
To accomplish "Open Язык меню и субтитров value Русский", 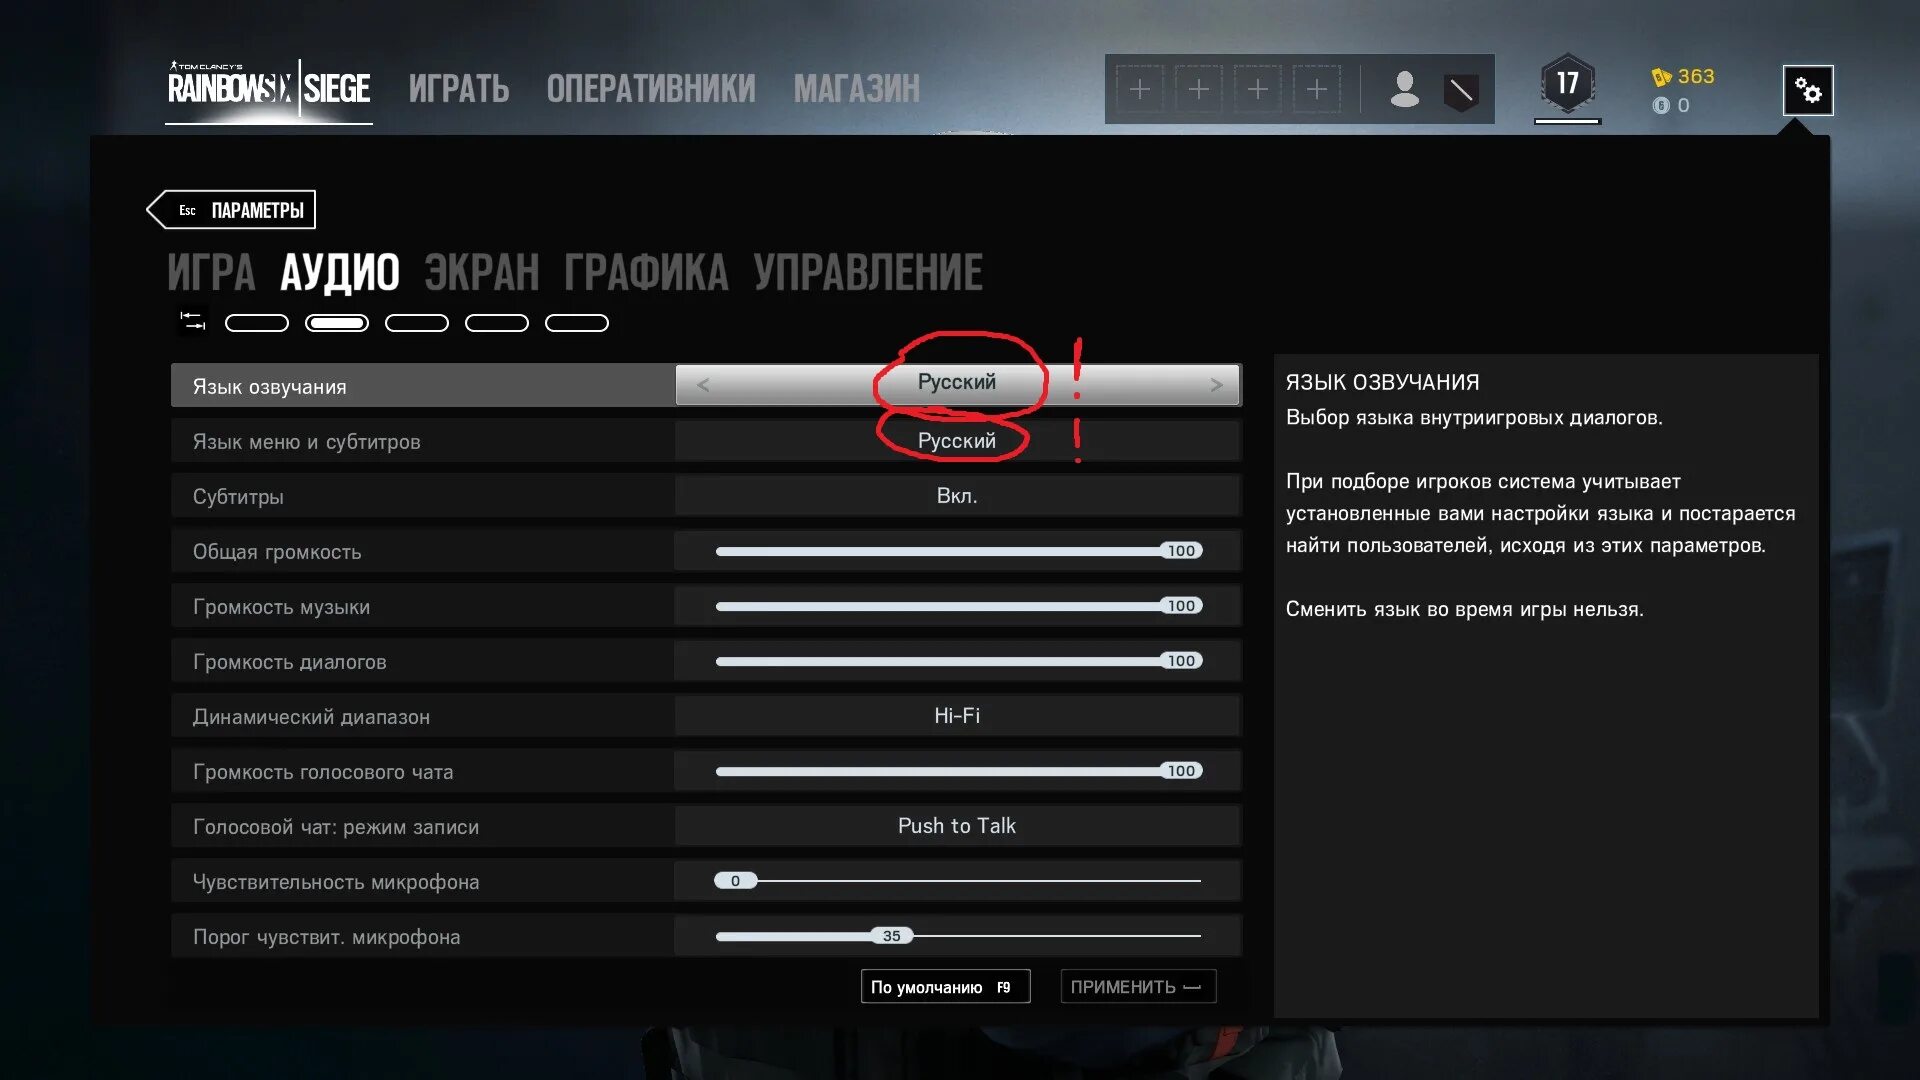I will (957, 441).
